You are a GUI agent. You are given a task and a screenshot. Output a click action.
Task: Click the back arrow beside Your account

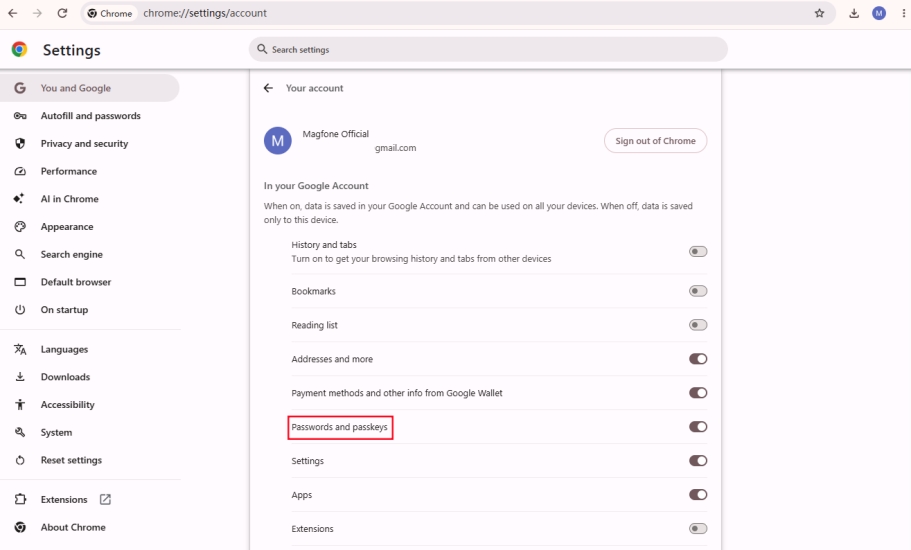click(x=268, y=88)
